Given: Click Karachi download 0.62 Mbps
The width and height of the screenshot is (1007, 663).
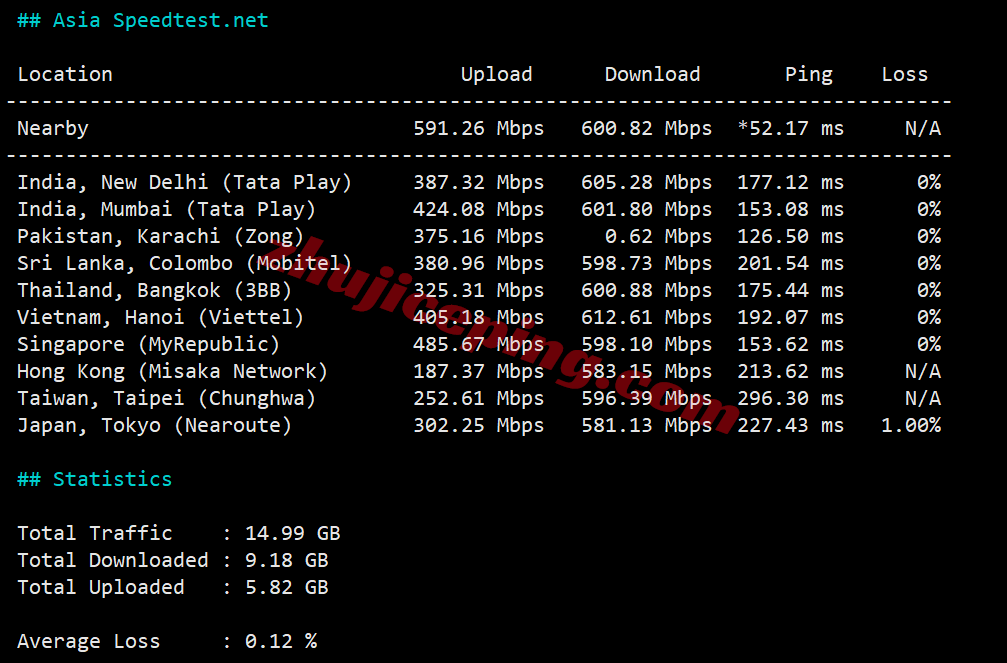Looking at the screenshot, I should tap(659, 236).
